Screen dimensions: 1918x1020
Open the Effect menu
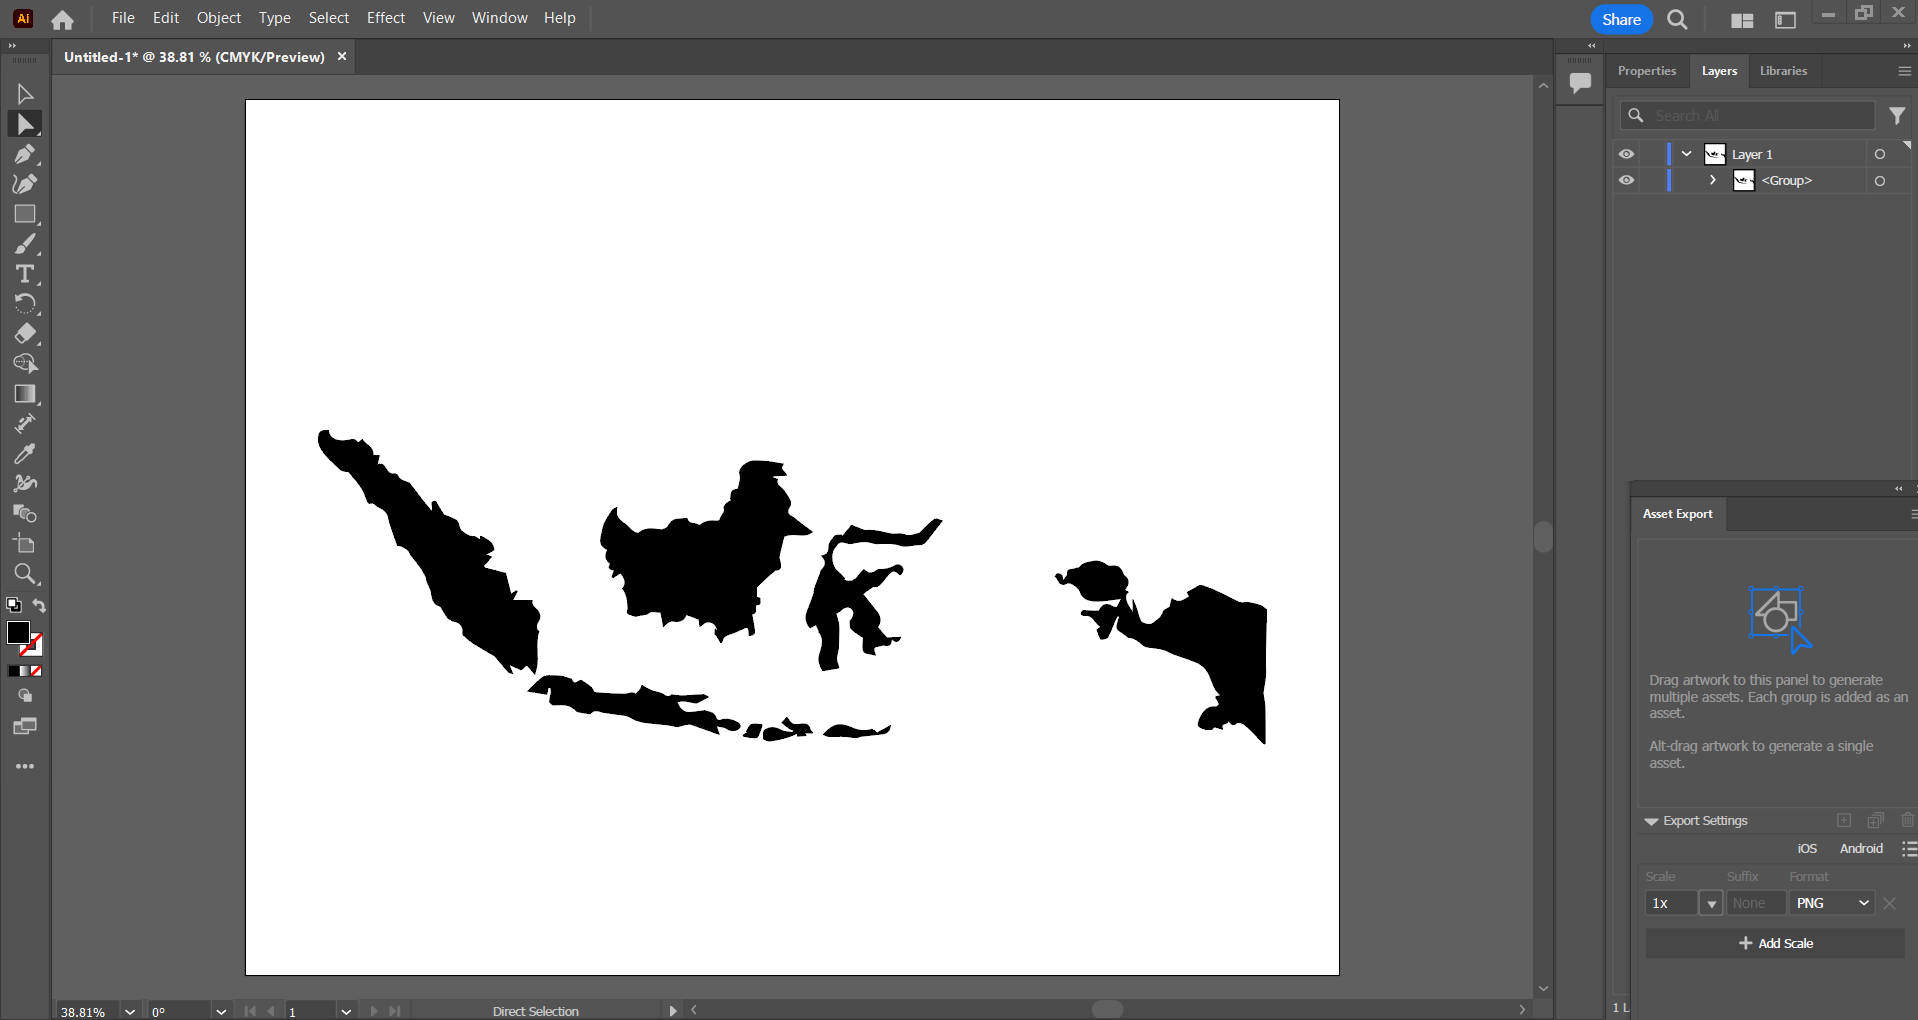click(385, 18)
